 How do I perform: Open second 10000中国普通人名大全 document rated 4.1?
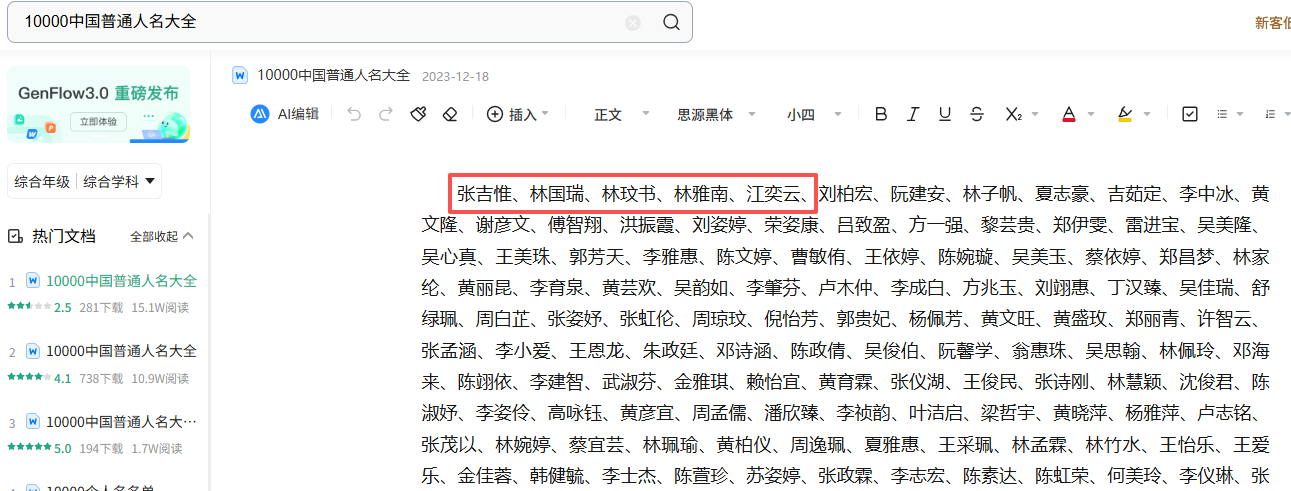click(121, 351)
